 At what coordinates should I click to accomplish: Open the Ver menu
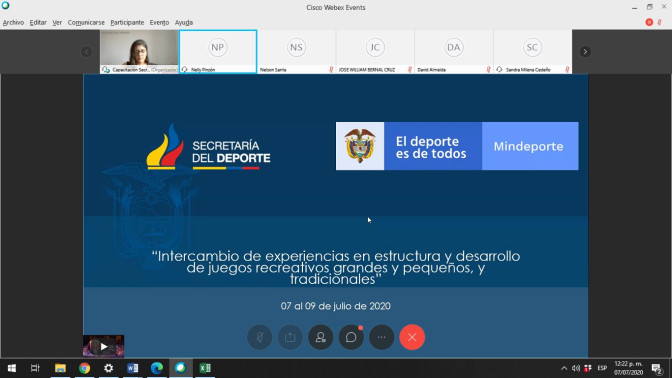point(57,22)
